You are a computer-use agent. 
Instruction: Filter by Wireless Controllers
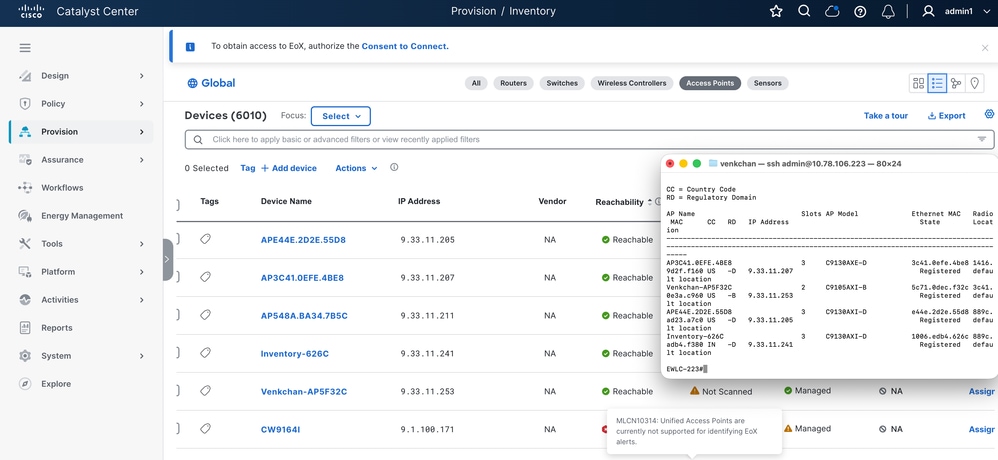631,83
